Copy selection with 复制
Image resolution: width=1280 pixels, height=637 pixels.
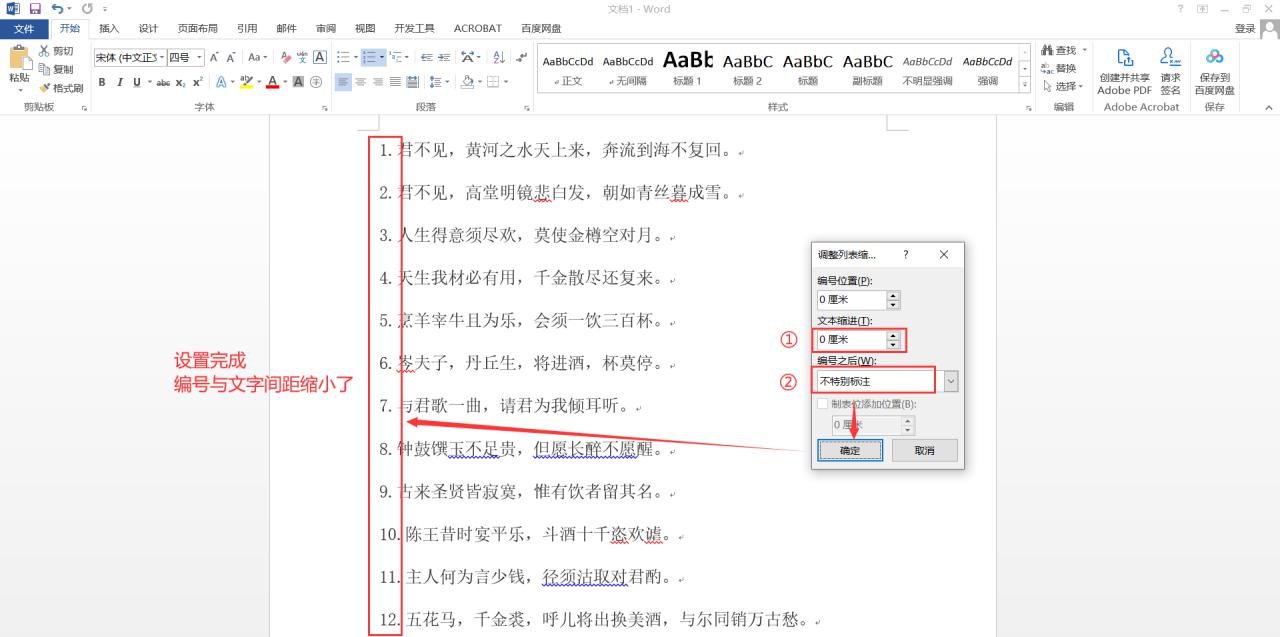click(56, 69)
